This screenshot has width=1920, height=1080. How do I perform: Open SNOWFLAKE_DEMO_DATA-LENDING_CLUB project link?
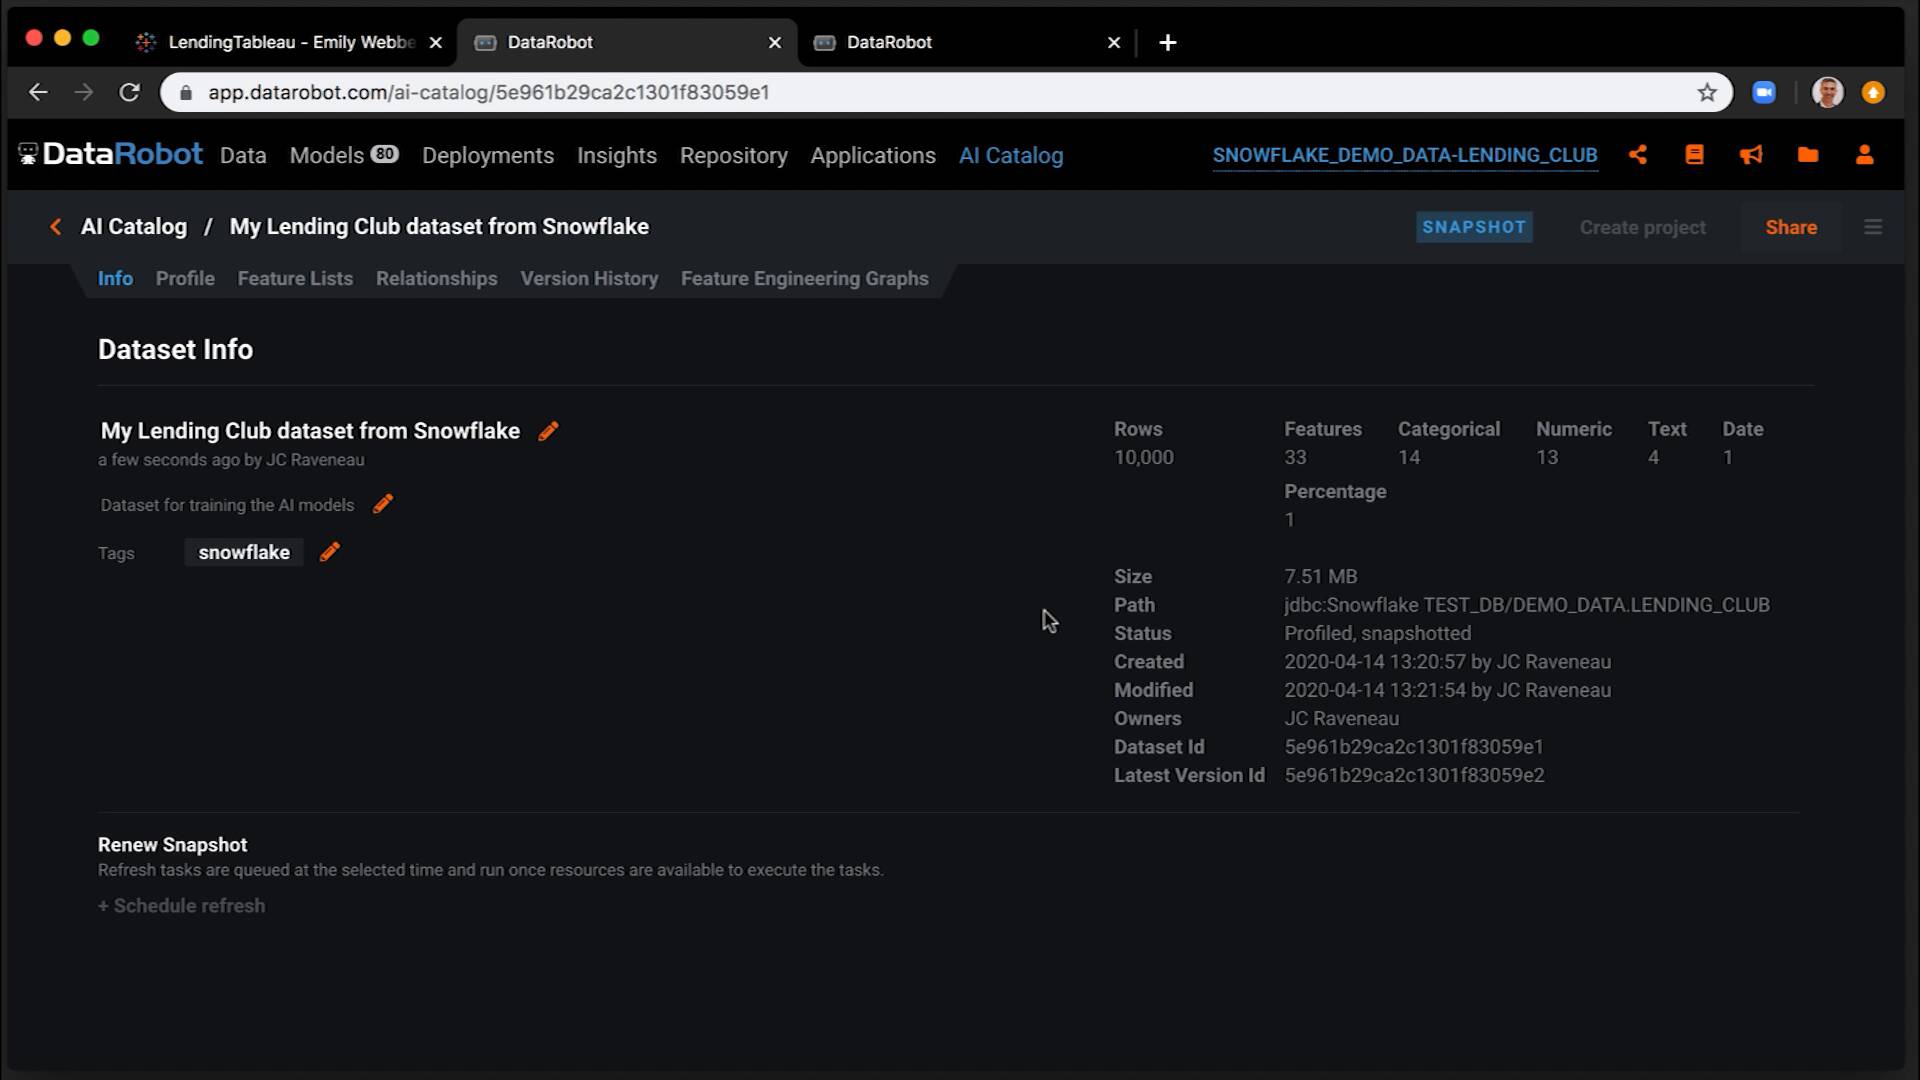[1405, 155]
